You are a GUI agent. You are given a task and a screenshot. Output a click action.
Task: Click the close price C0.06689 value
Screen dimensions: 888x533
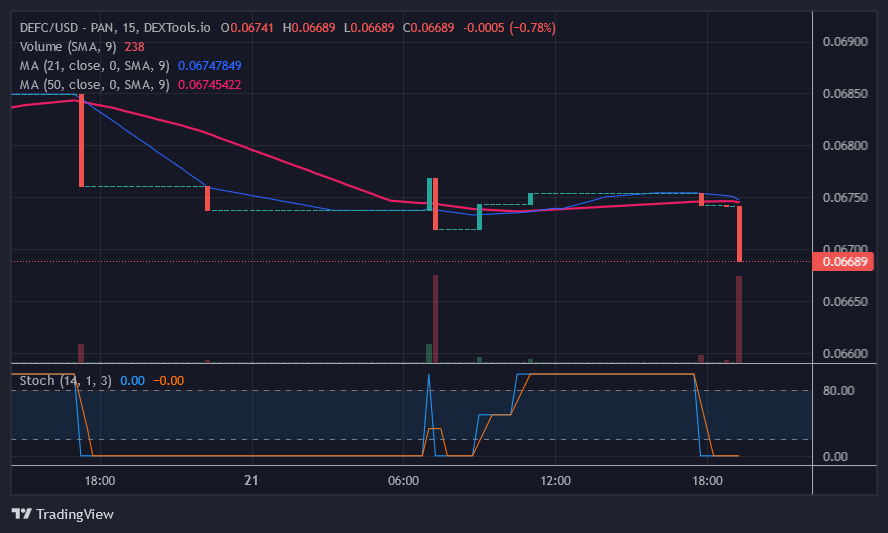coord(428,28)
